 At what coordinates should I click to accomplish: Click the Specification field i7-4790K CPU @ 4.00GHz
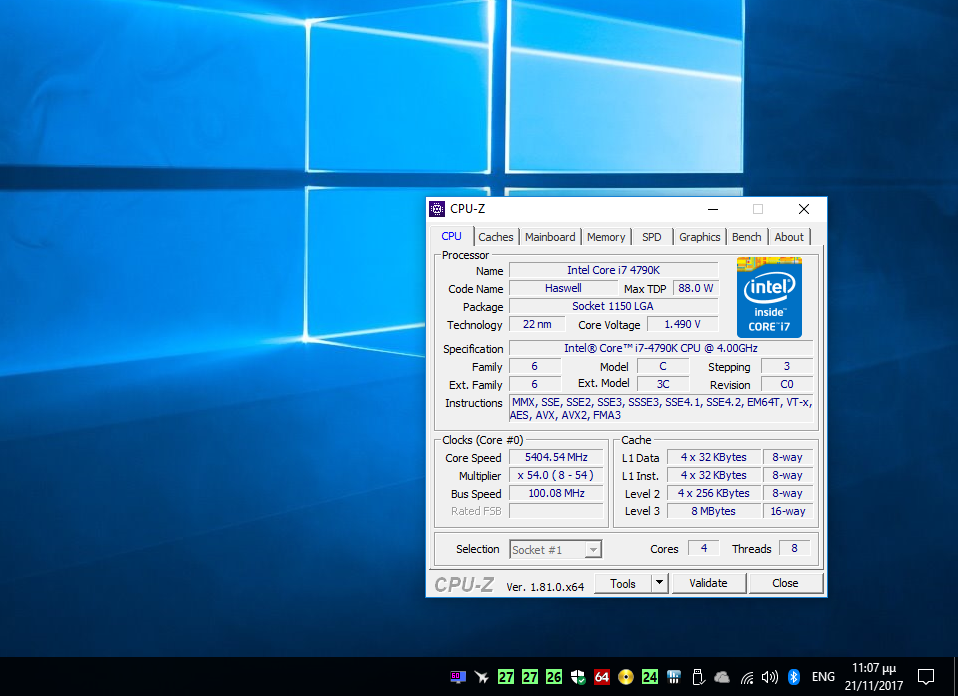pyautogui.click(x=660, y=348)
